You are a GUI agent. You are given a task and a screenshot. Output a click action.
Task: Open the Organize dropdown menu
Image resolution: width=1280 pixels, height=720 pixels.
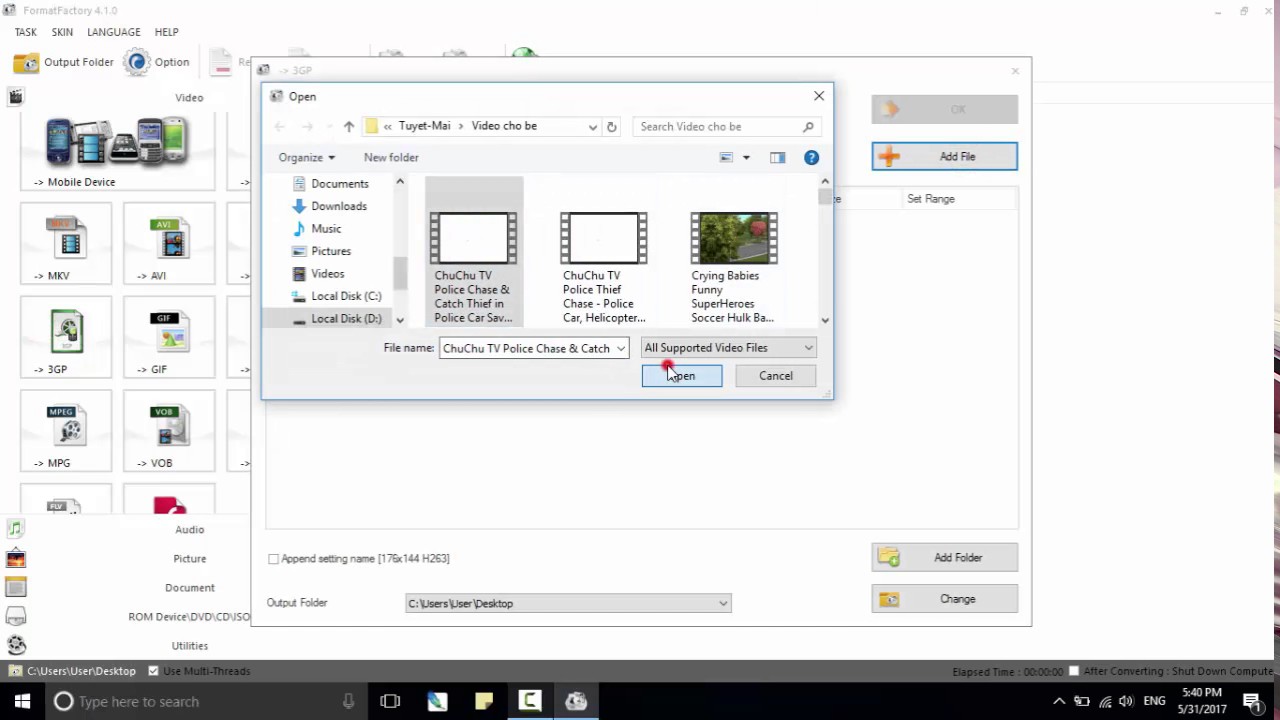tap(307, 157)
